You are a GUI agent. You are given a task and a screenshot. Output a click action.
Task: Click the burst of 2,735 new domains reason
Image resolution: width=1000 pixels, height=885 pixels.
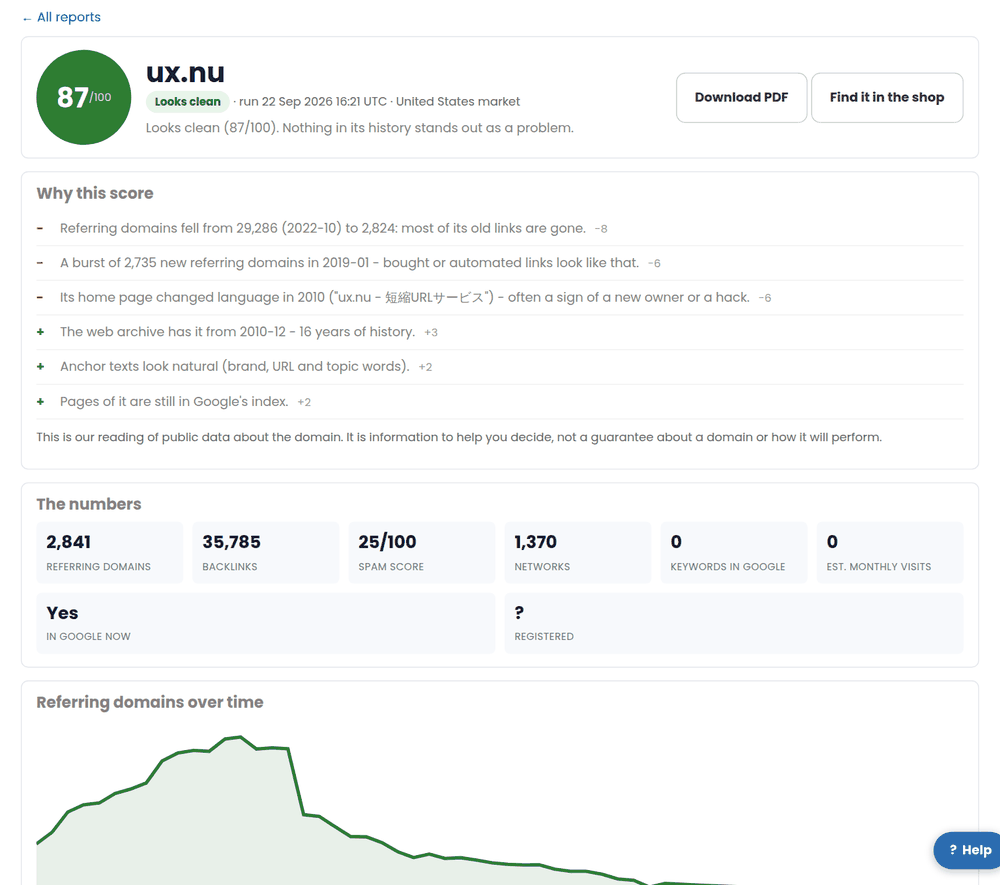click(349, 263)
